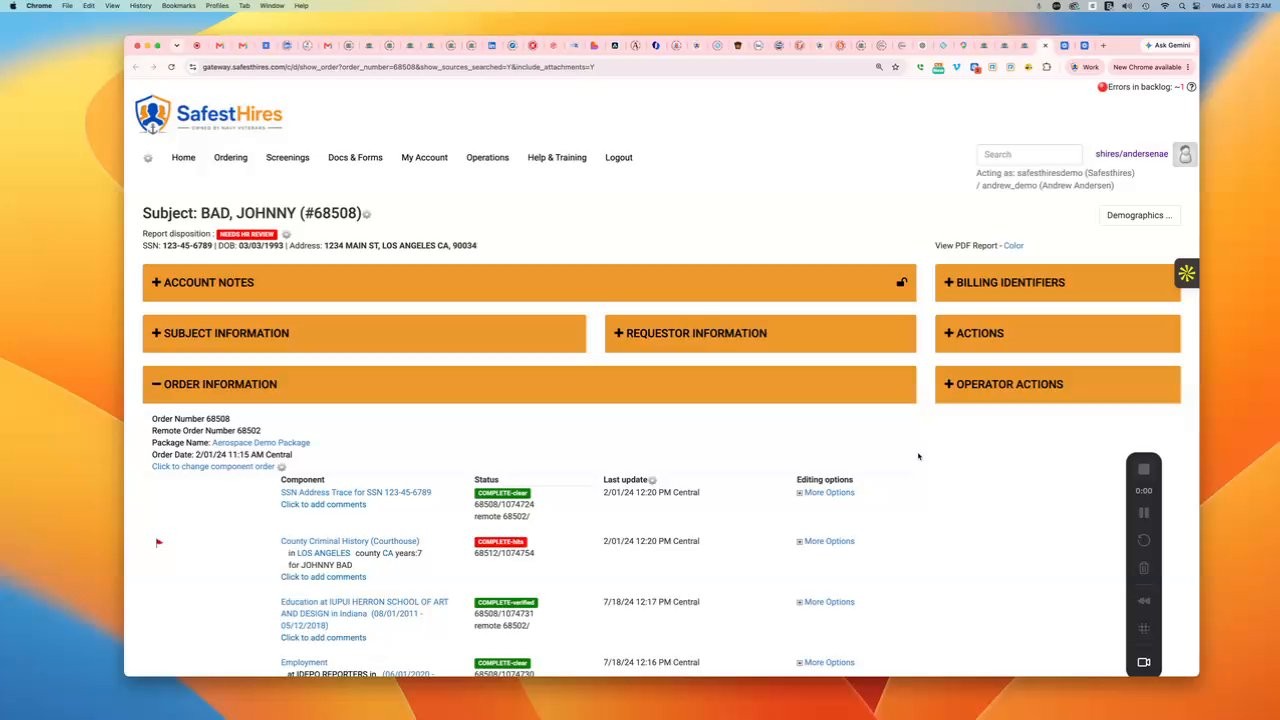Click the unlock padlock icon in Account Notes

point(901,283)
